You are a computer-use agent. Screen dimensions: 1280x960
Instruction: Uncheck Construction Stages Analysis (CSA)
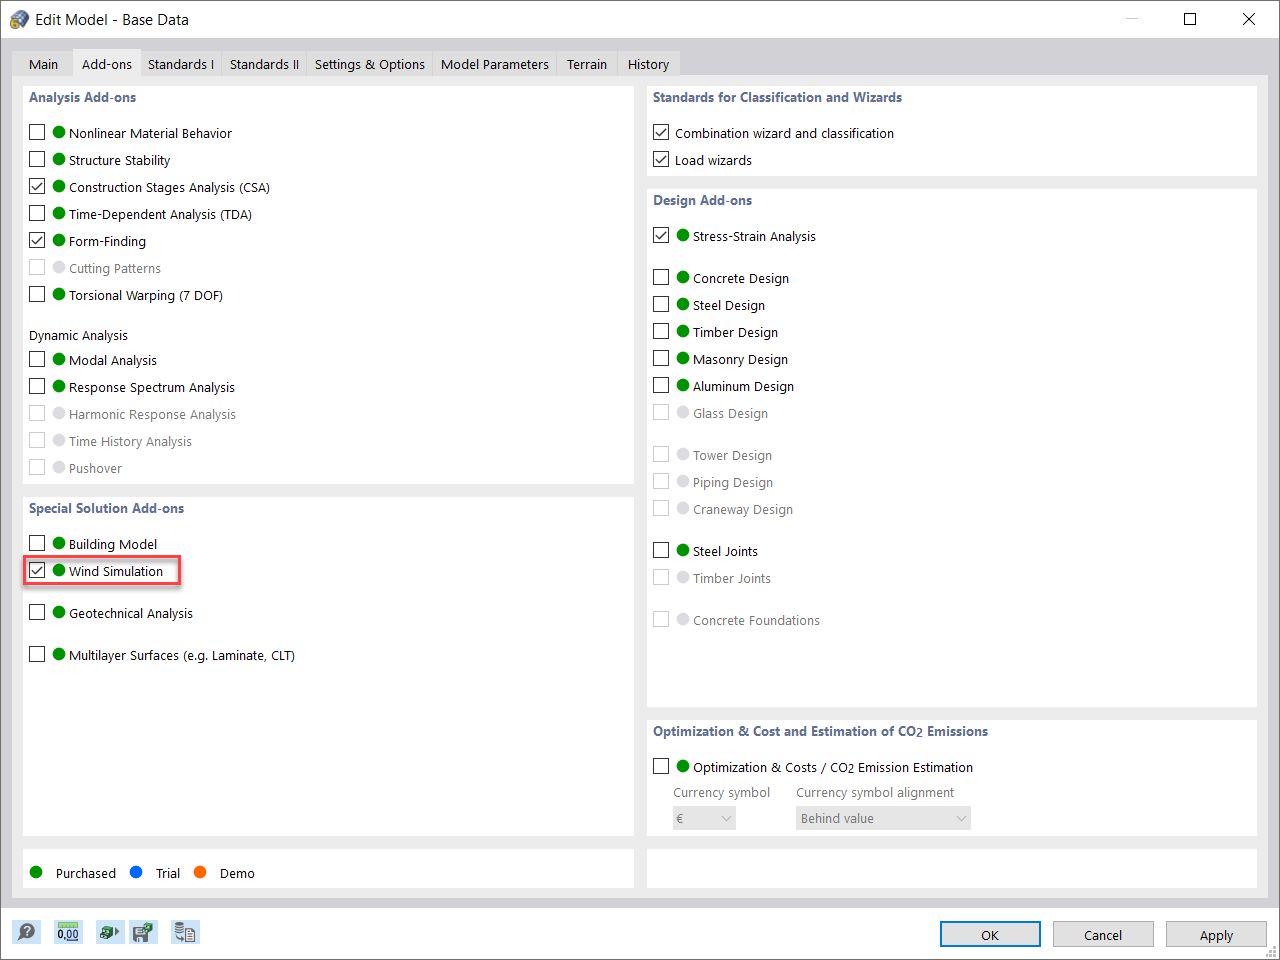(37, 186)
